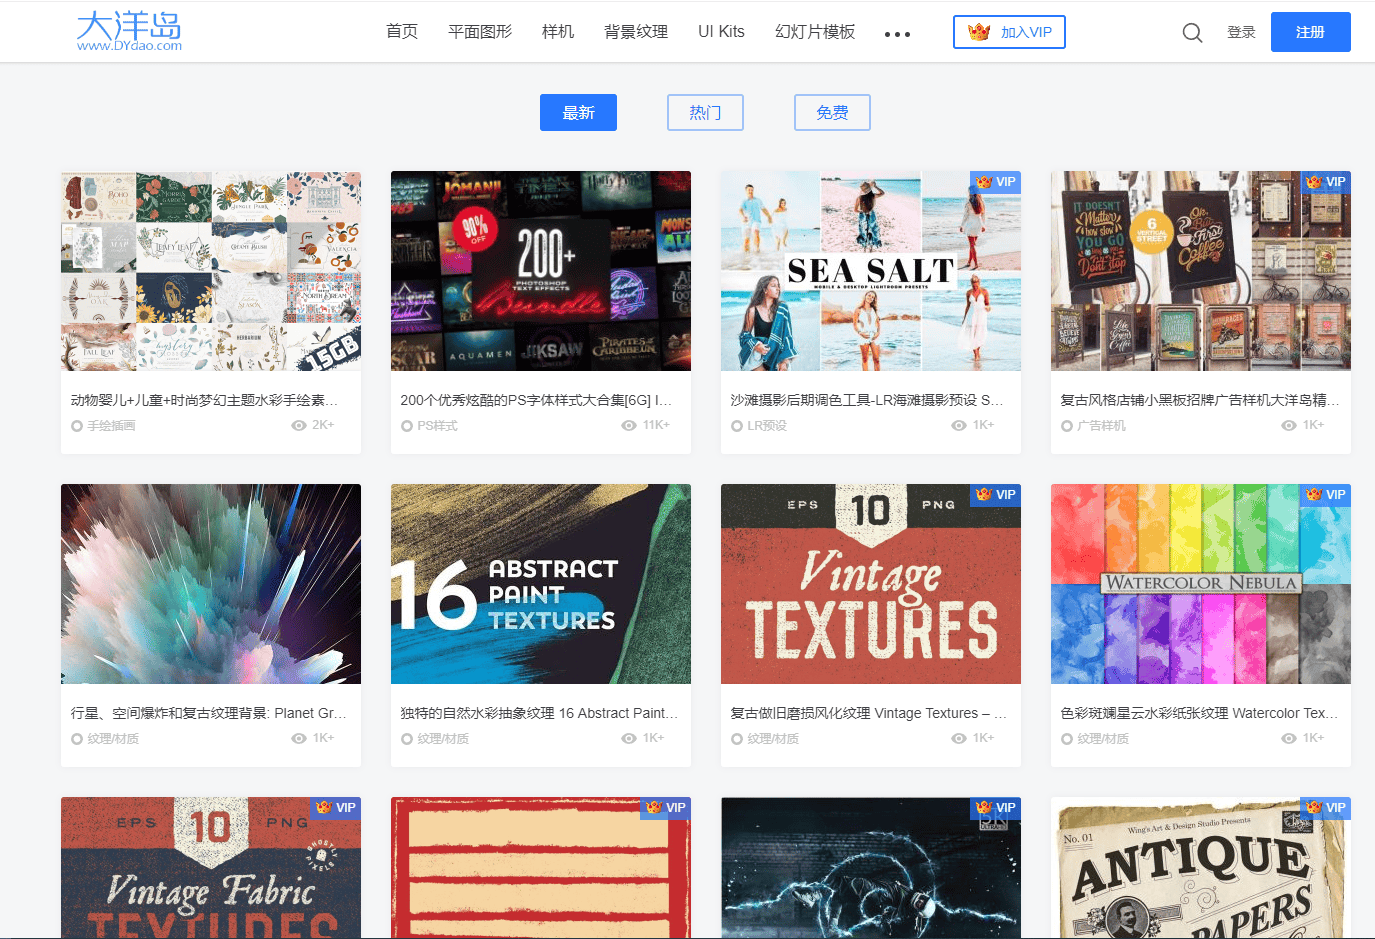Select the 最新 filter tab
This screenshot has height=939, width=1375.
578,113
